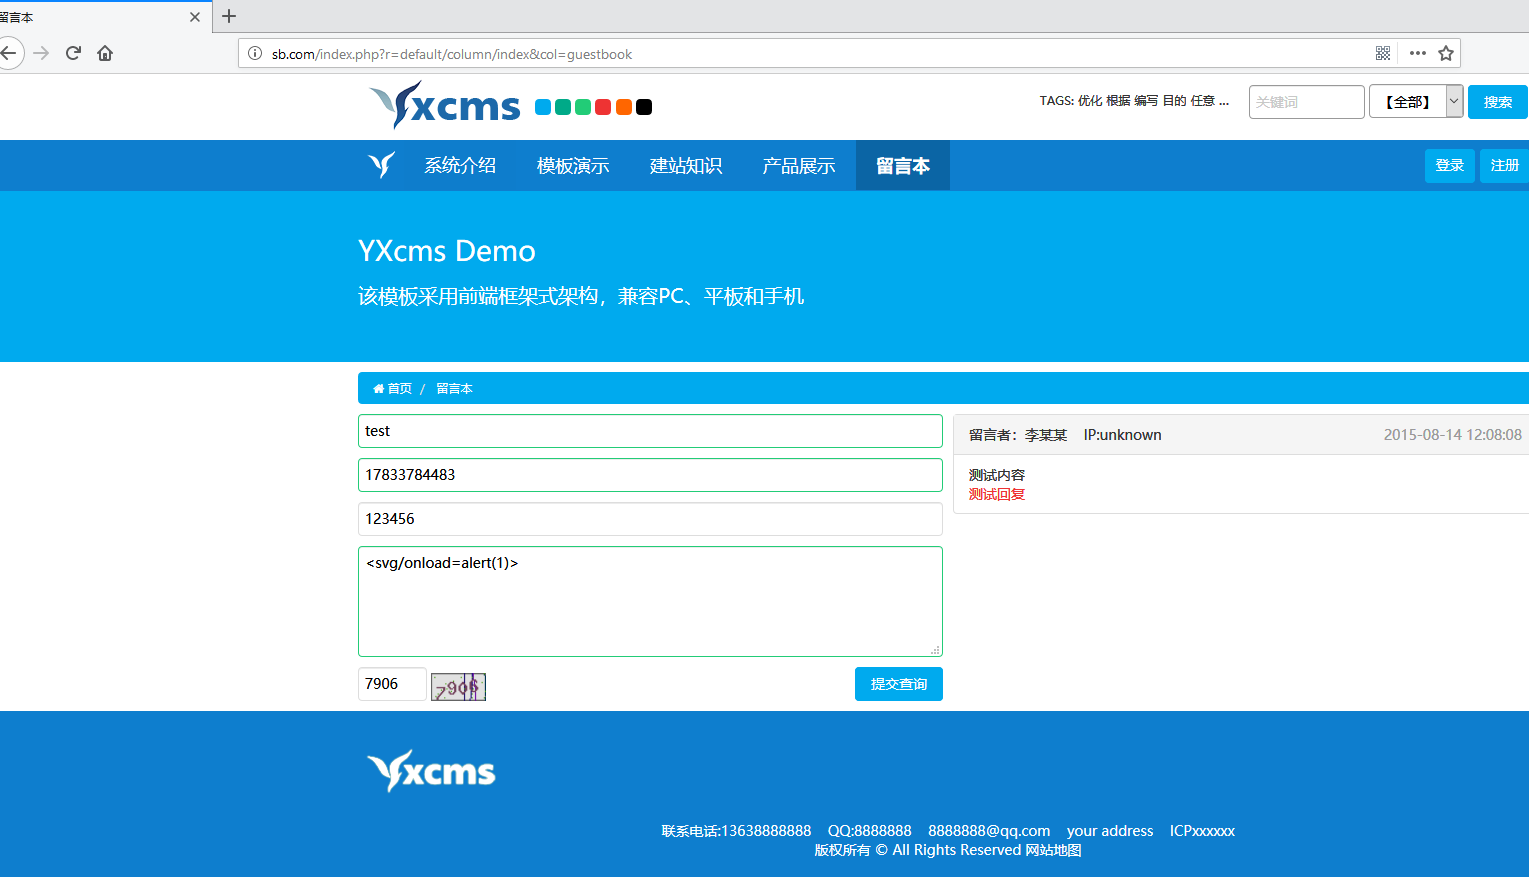Open the page actions ellipsis menu in address bar
The height and width of the screenshot is (877, 1529).
pos(1417,53)
